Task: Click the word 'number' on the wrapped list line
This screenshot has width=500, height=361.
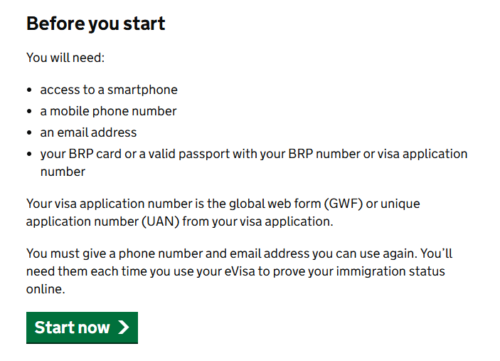Action: tap(63, 172)
